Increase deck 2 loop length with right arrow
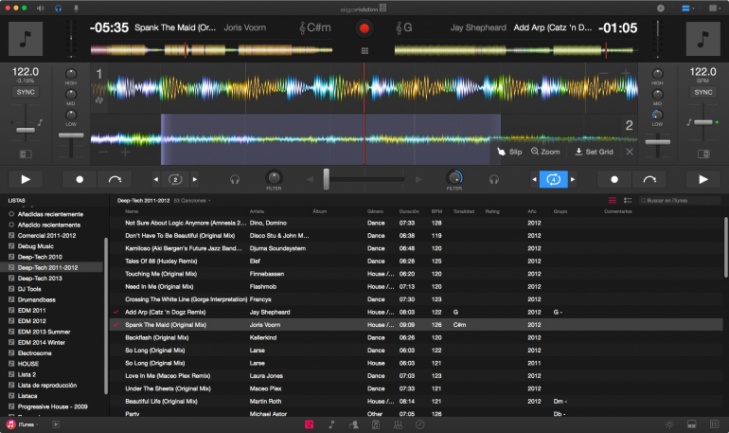This screenshot has height=433, width=729. tap(573, 180)
